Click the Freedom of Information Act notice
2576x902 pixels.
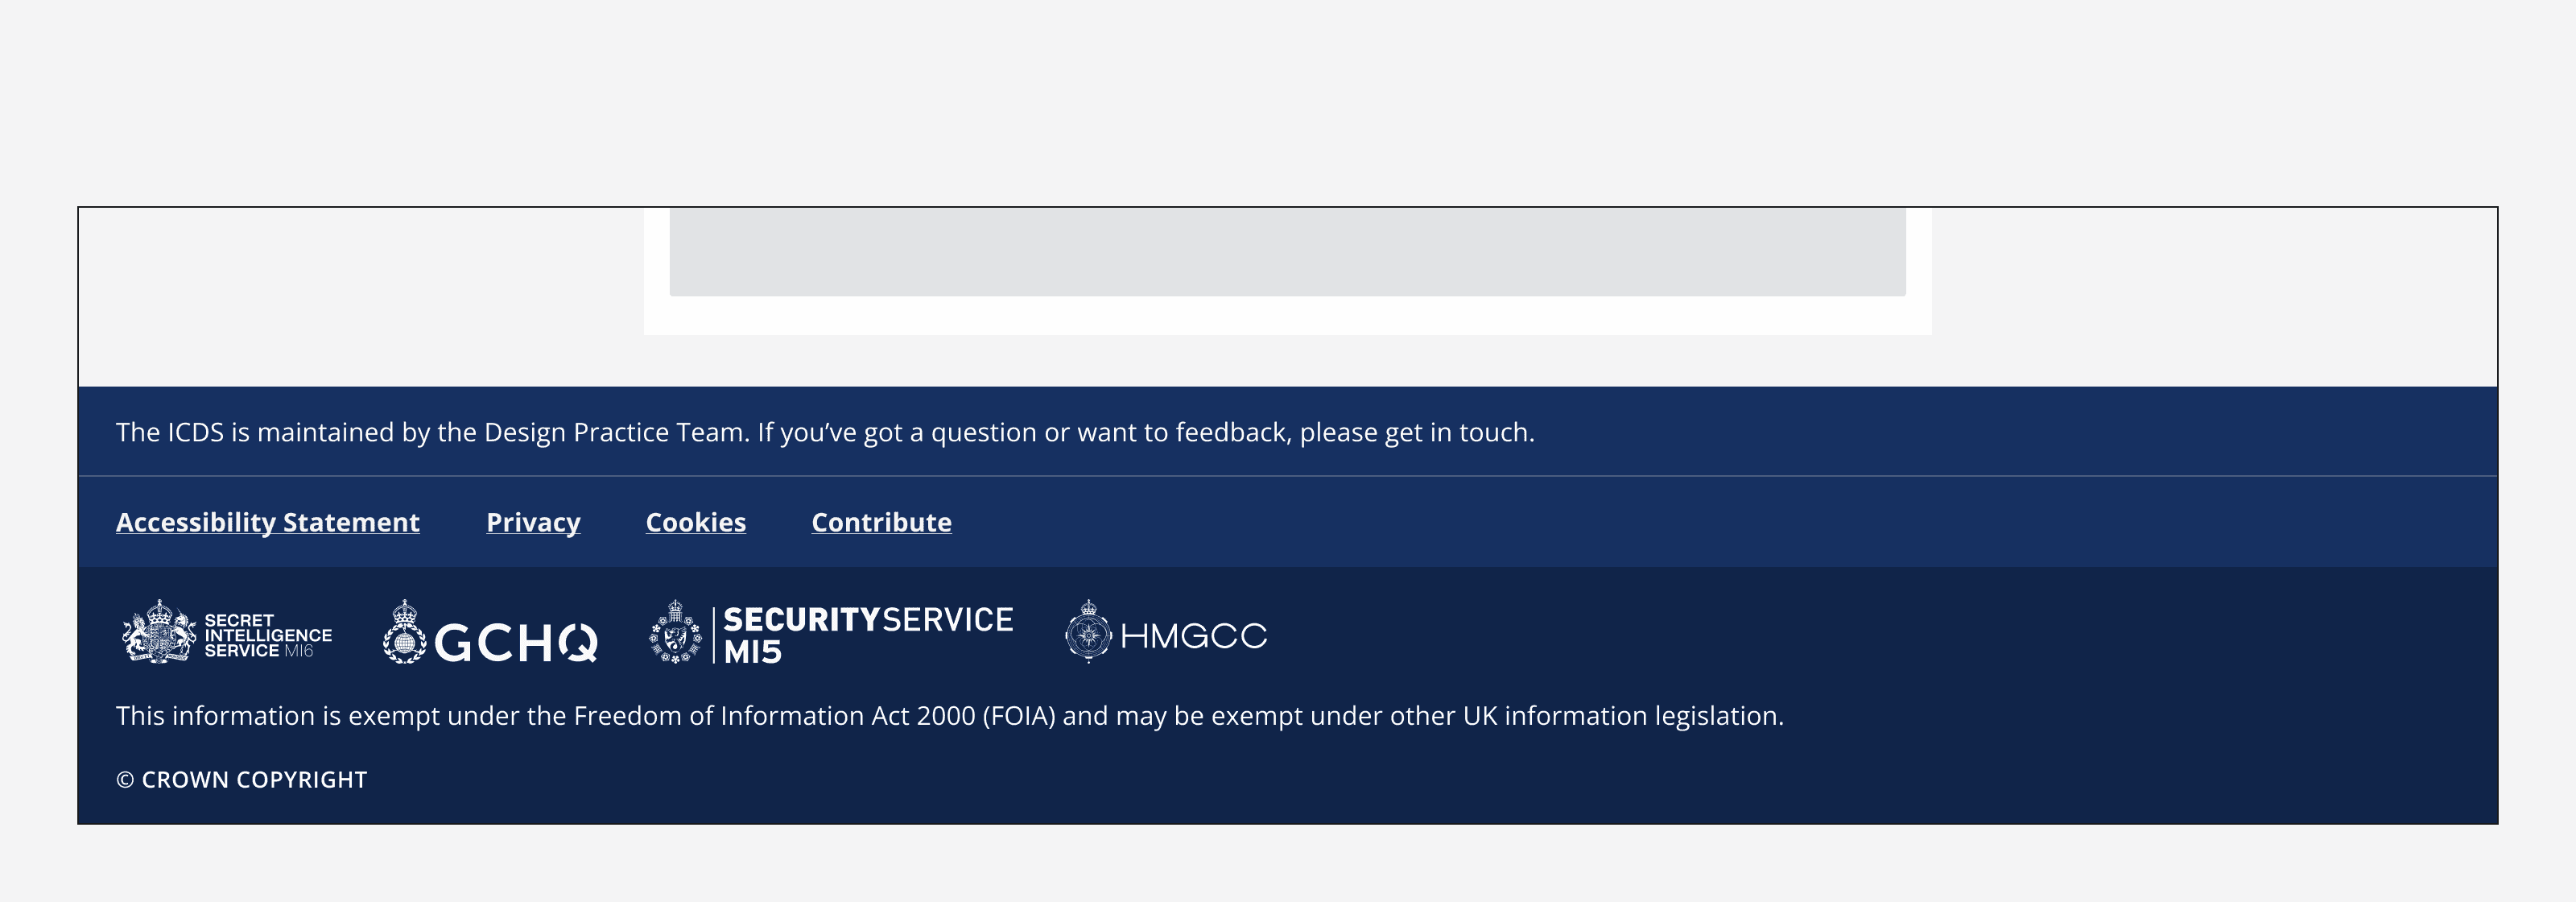(x=949, y=716)
